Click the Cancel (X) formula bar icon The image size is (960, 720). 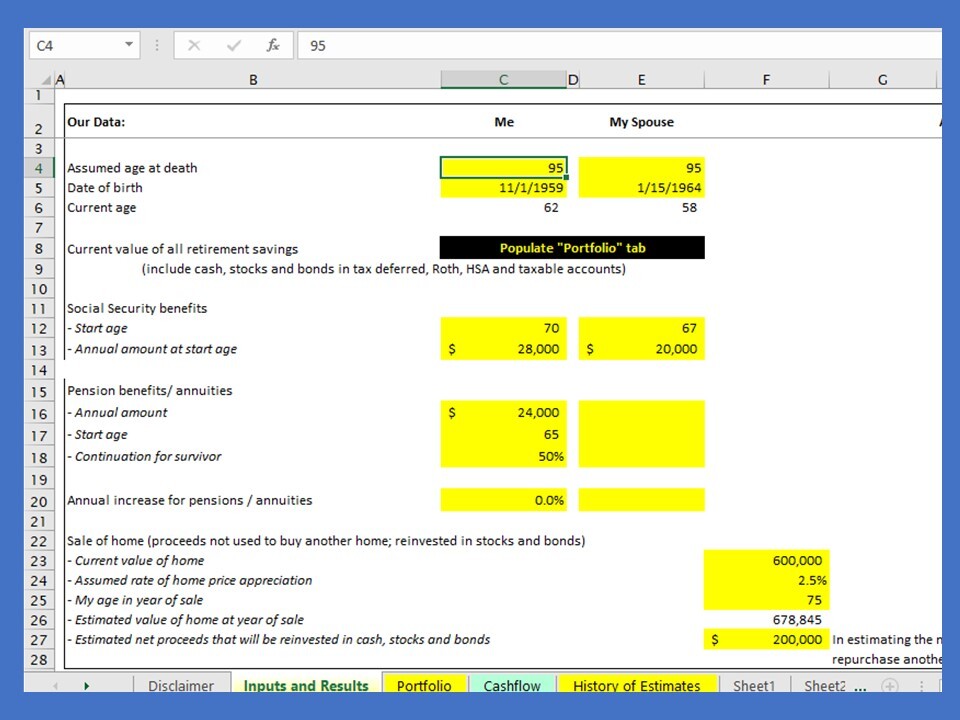click(x=194, y=45)
